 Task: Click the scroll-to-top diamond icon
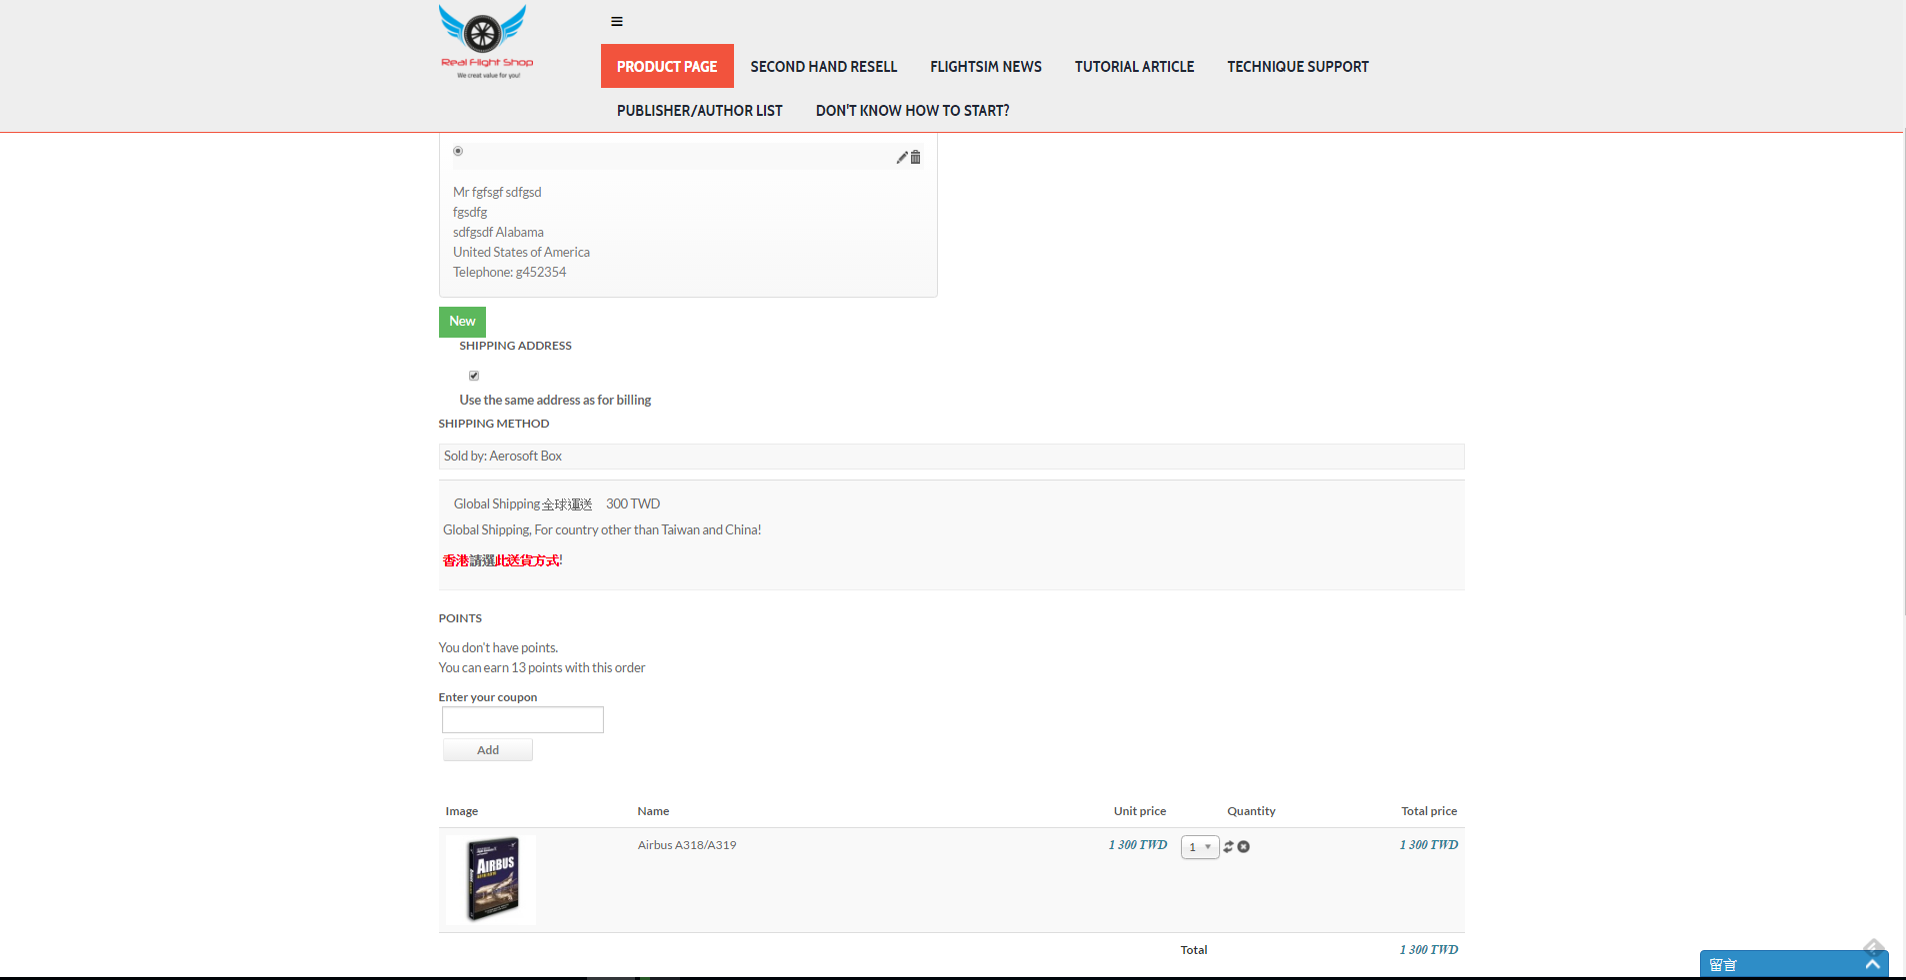coord(1874,947)
